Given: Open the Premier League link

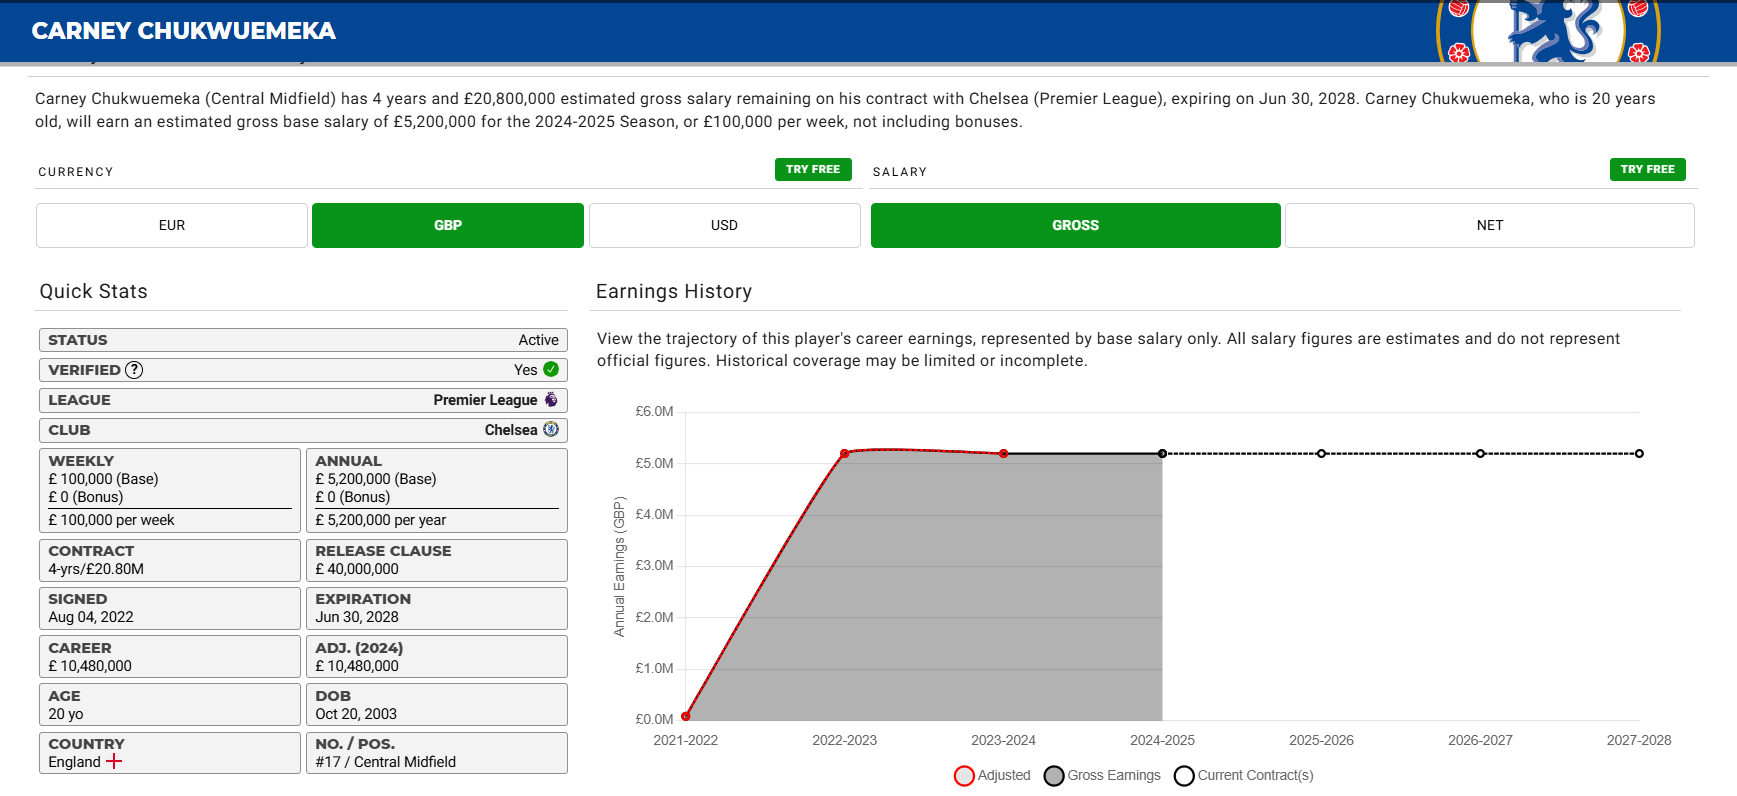Looking at the screenshot, I should (485, 400).
